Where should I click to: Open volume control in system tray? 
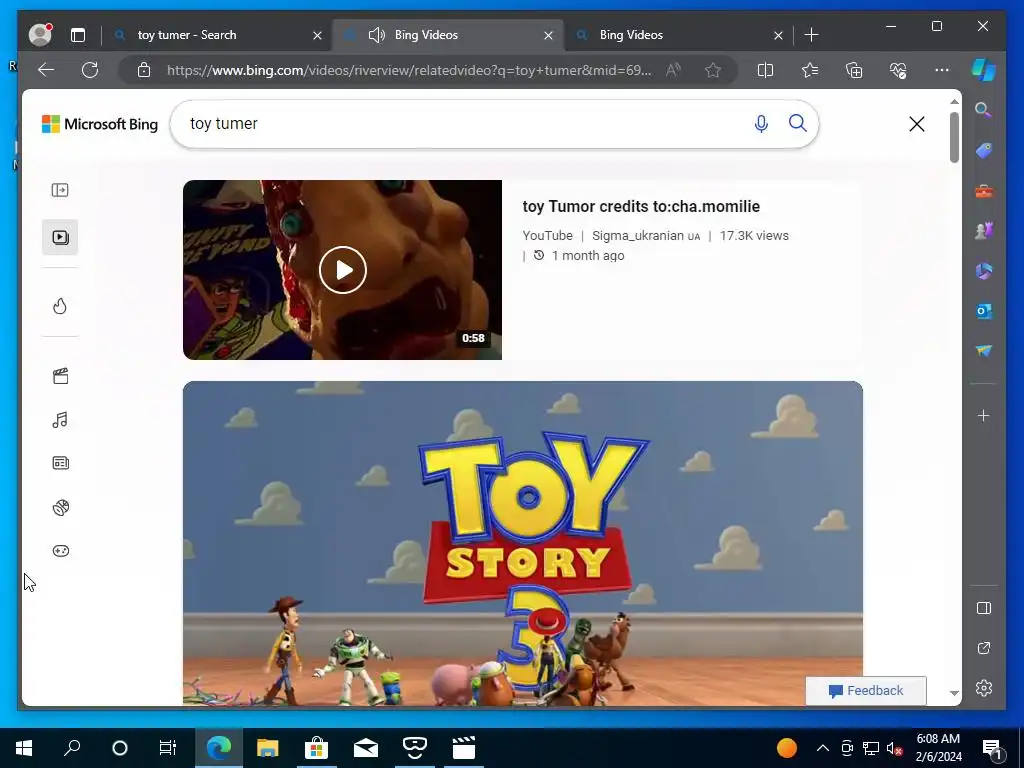point(895,748)
